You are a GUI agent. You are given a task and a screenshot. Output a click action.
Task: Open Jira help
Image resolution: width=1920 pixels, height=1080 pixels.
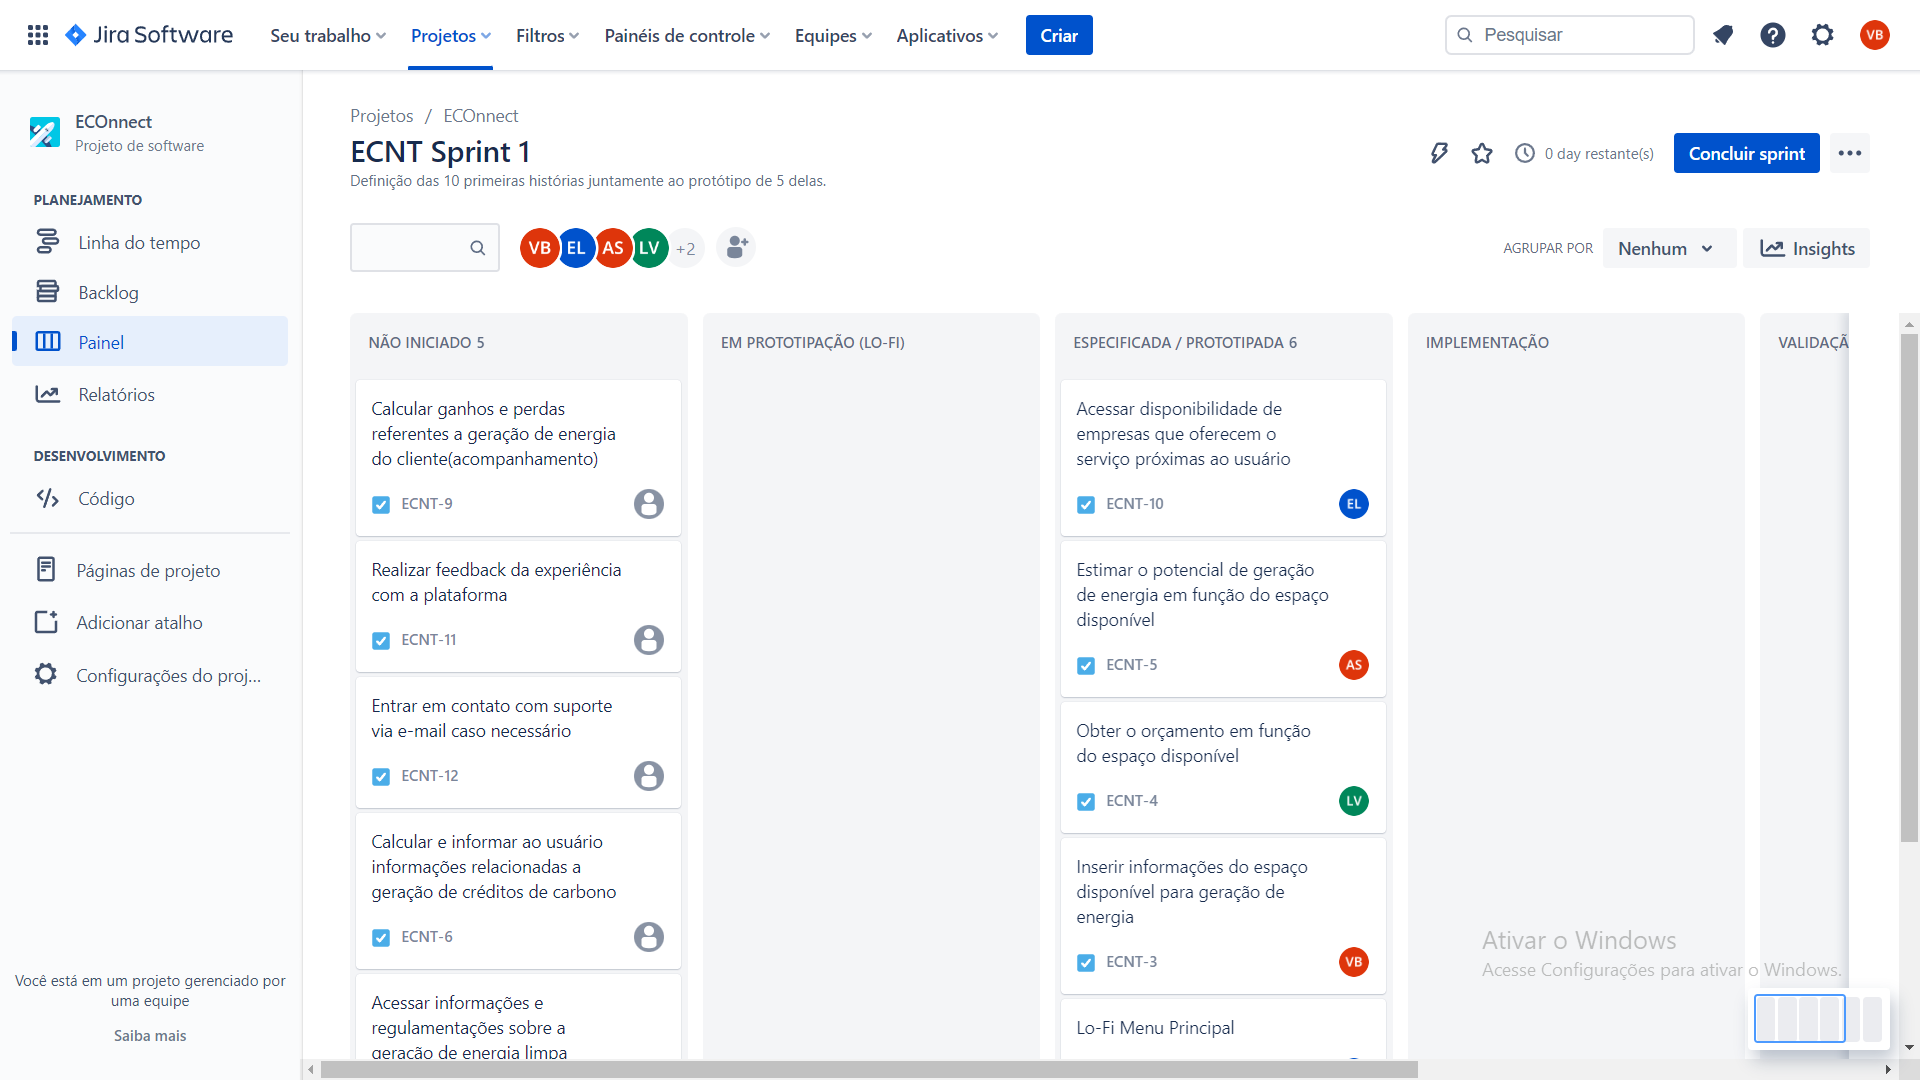pyautogui.click(x=1772, y=35)
